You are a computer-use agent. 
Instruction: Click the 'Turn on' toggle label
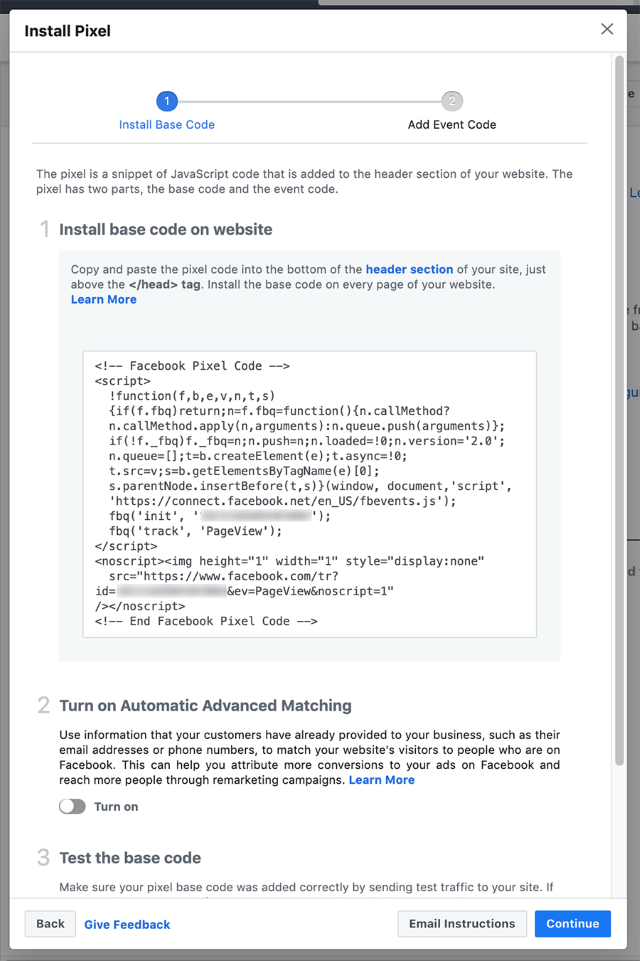[116, 807]
